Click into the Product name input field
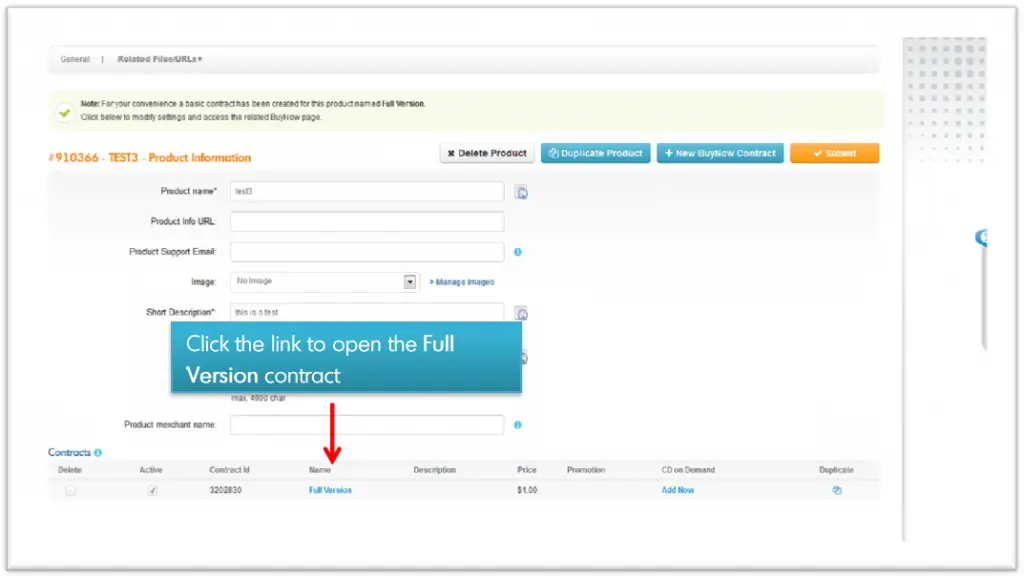 [x=367, y=191]
